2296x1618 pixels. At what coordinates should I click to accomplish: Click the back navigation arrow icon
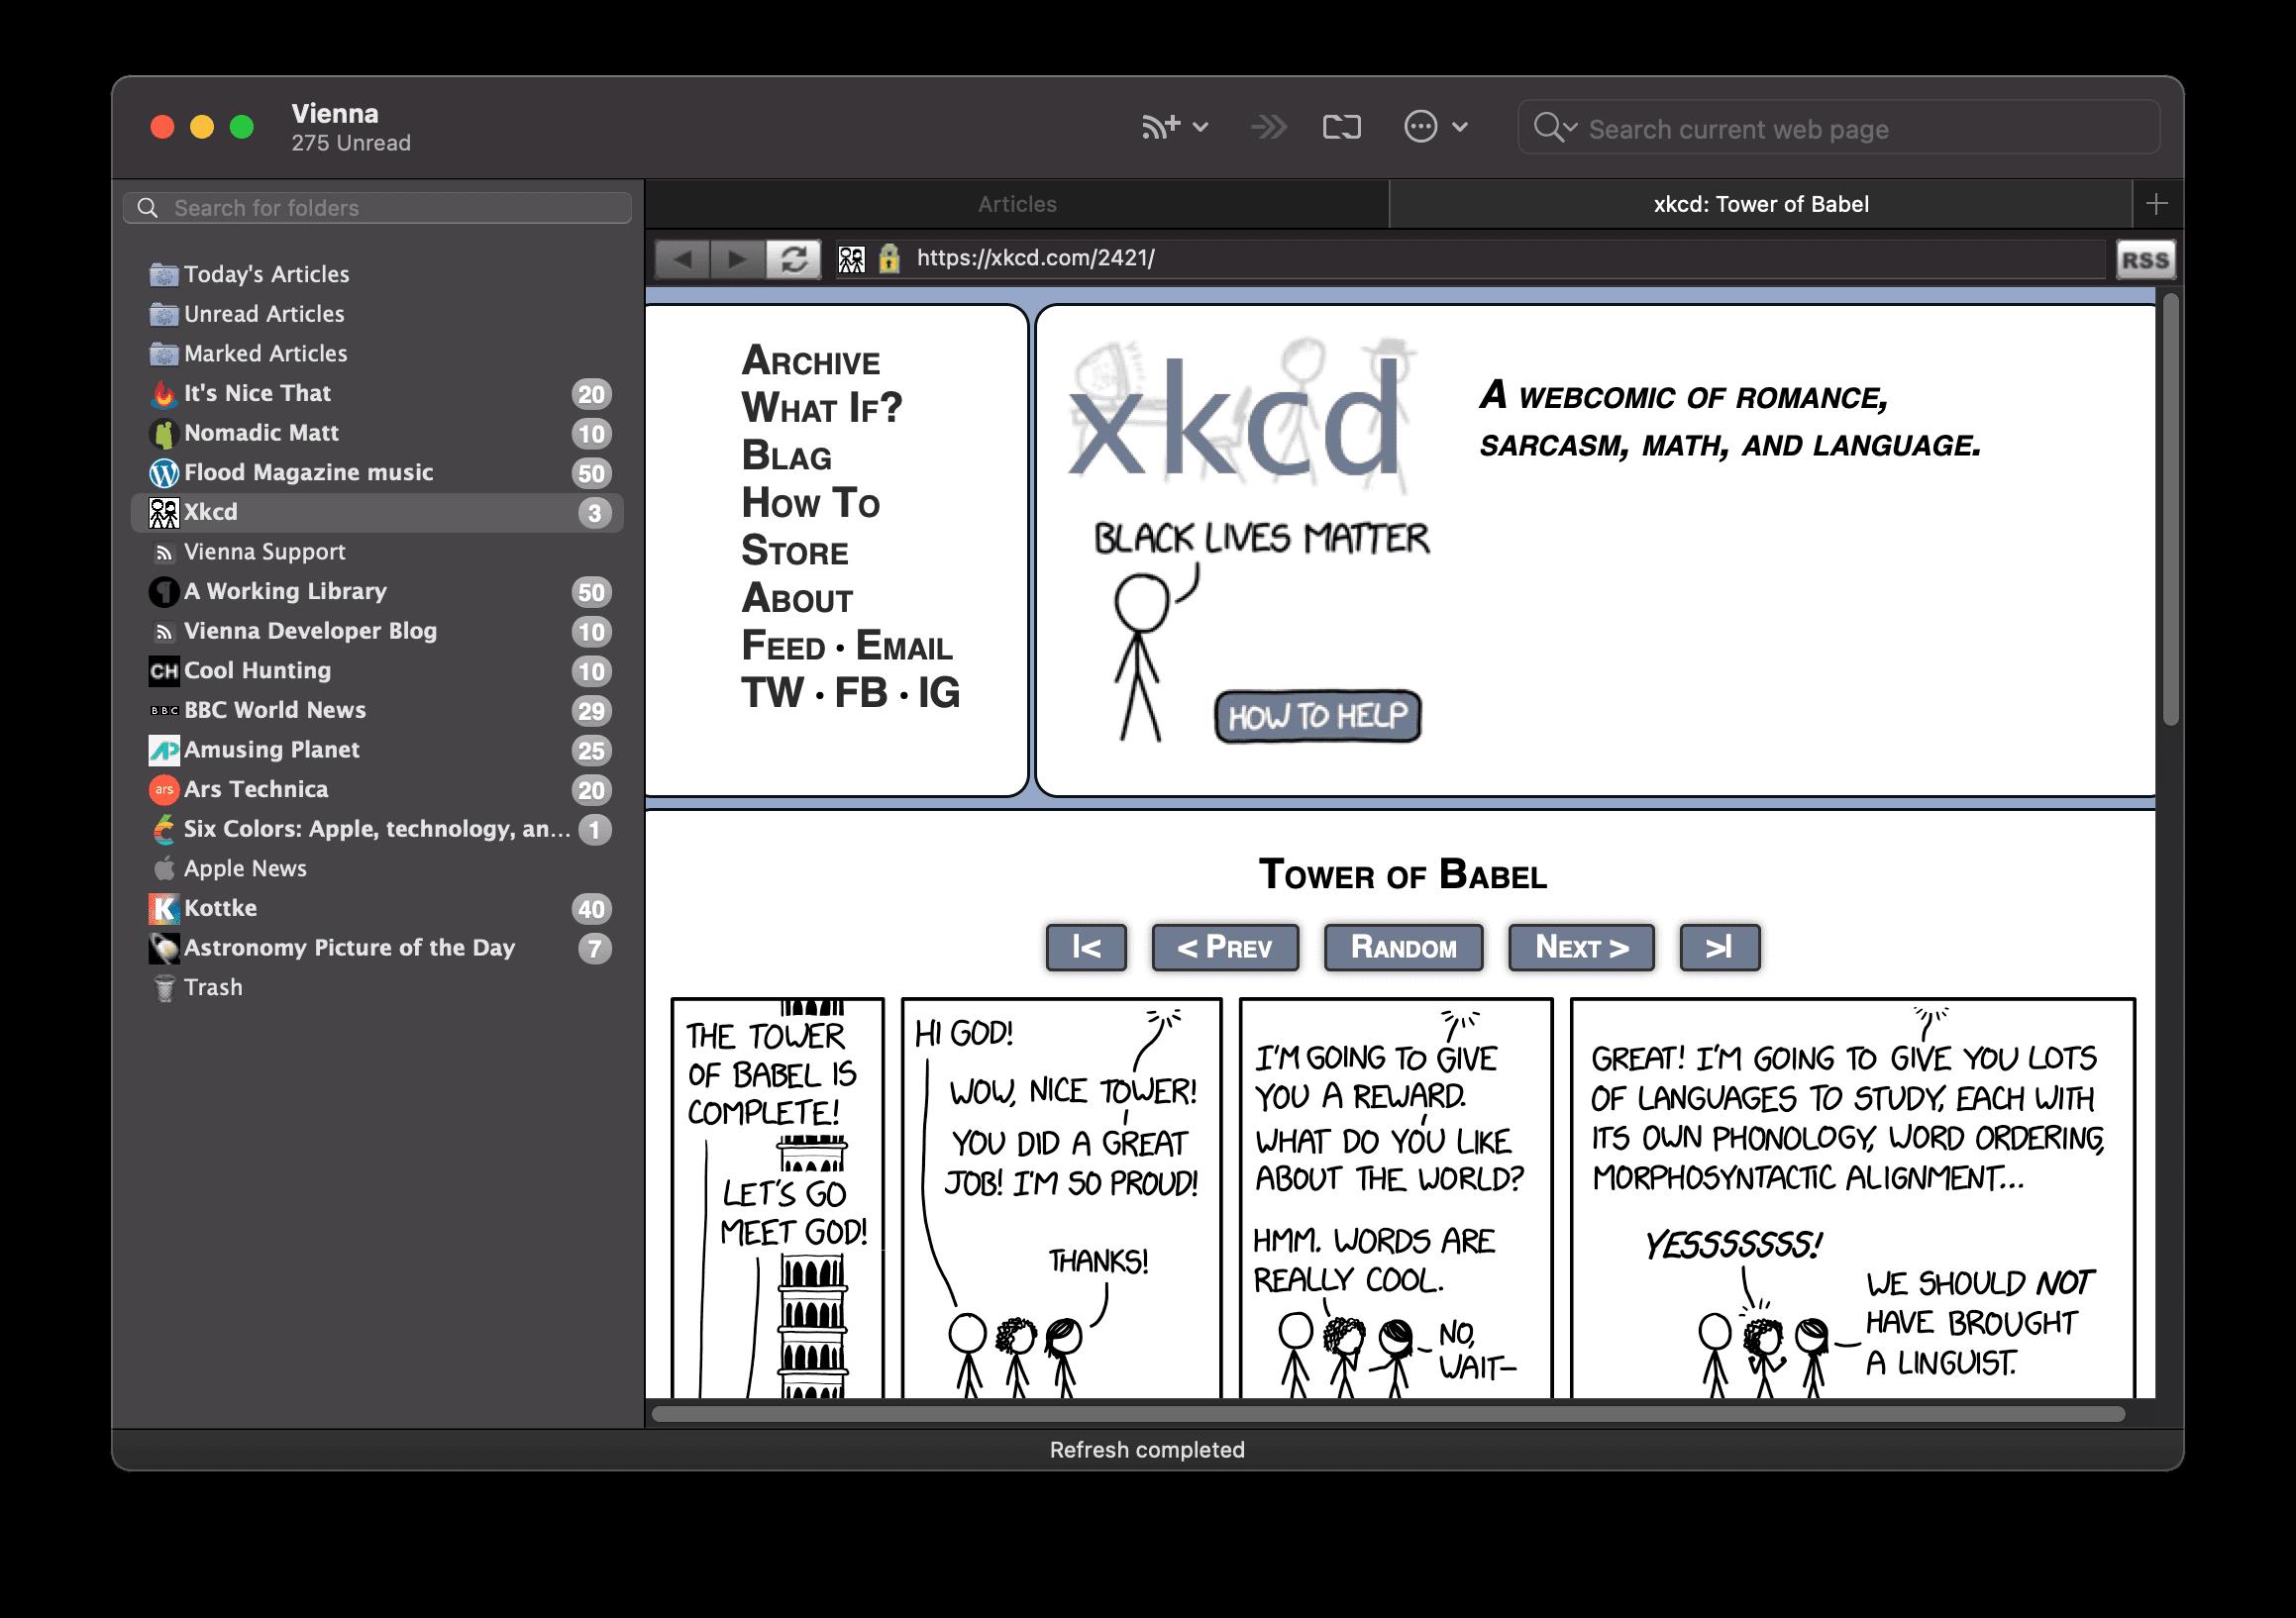point(681,257)
